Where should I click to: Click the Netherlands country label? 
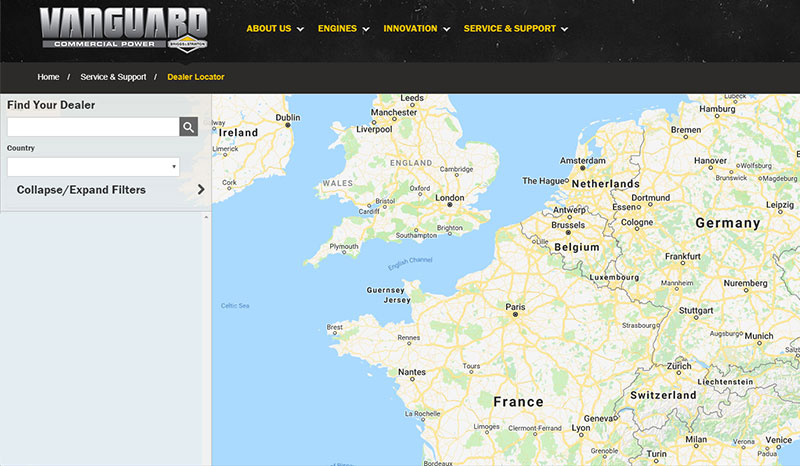click(606, 184)
